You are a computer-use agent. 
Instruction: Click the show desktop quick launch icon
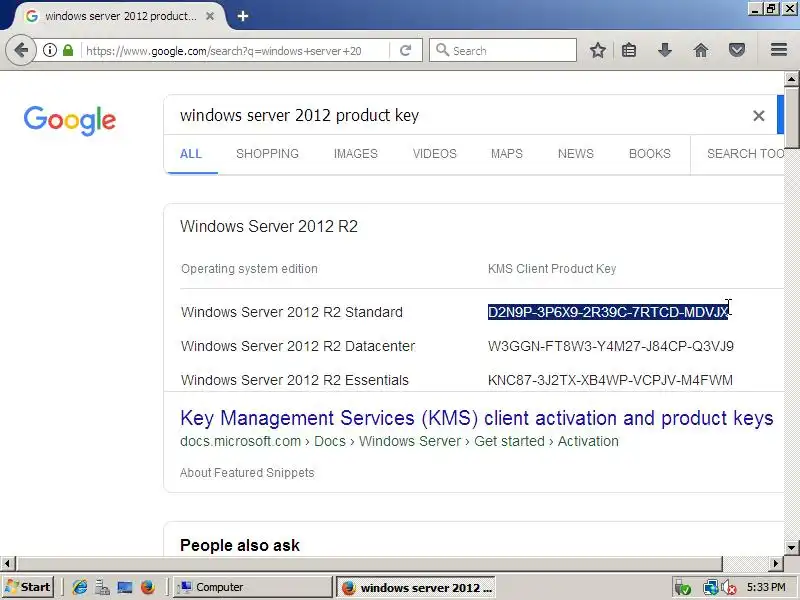click(x=125, y=587)
